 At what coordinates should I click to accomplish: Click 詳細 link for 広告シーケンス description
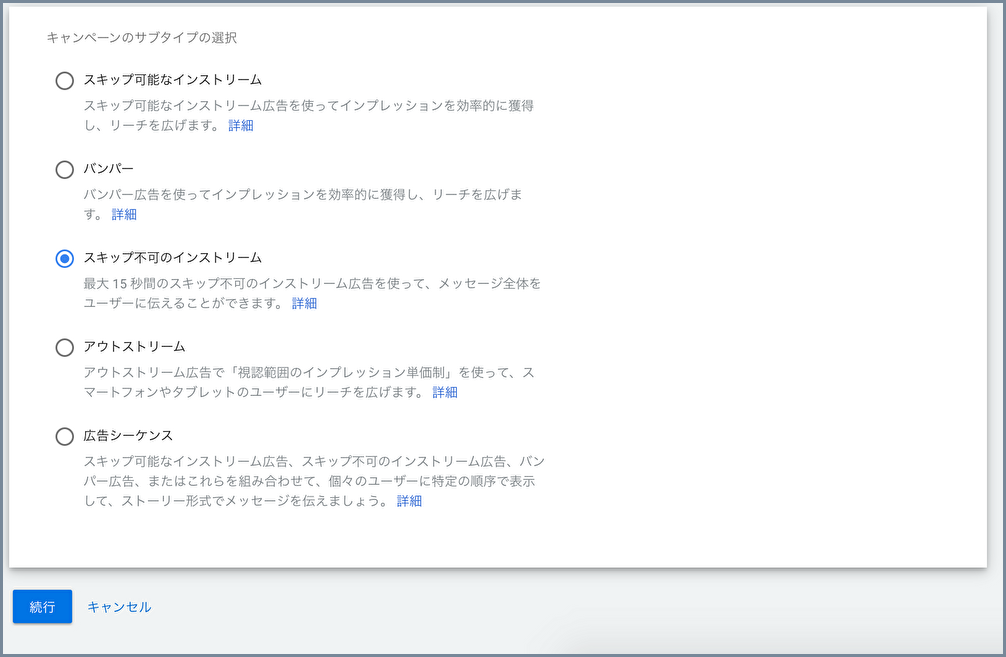(409, 502)
